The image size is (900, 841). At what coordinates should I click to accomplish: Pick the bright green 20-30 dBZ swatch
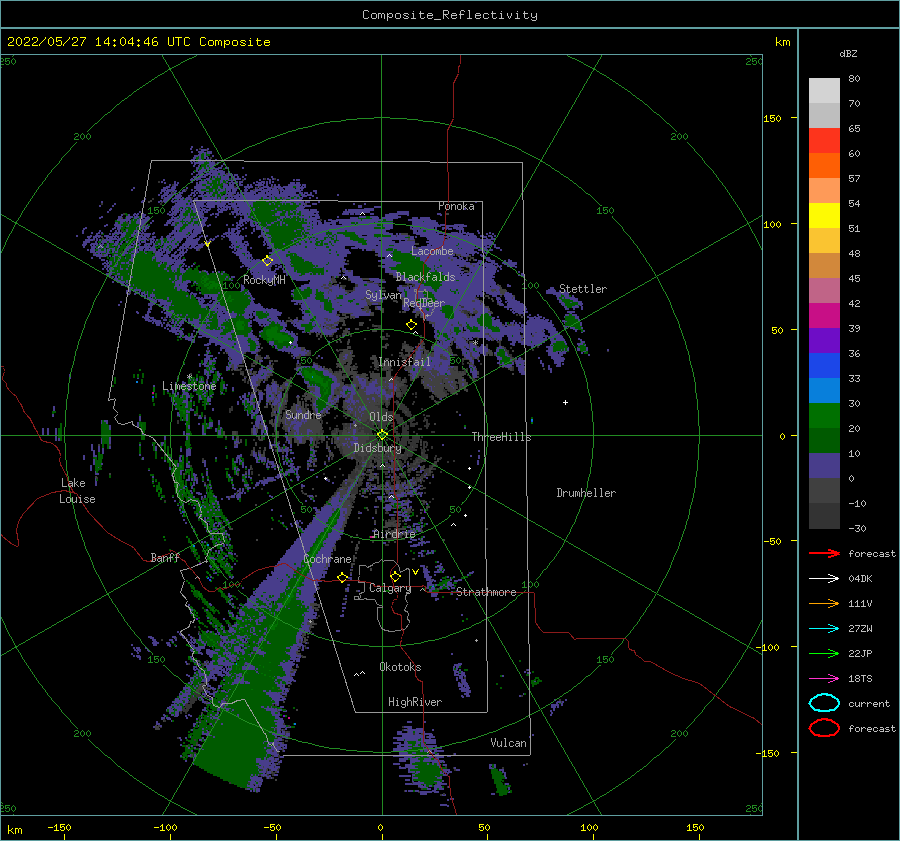tap(824, 416)
